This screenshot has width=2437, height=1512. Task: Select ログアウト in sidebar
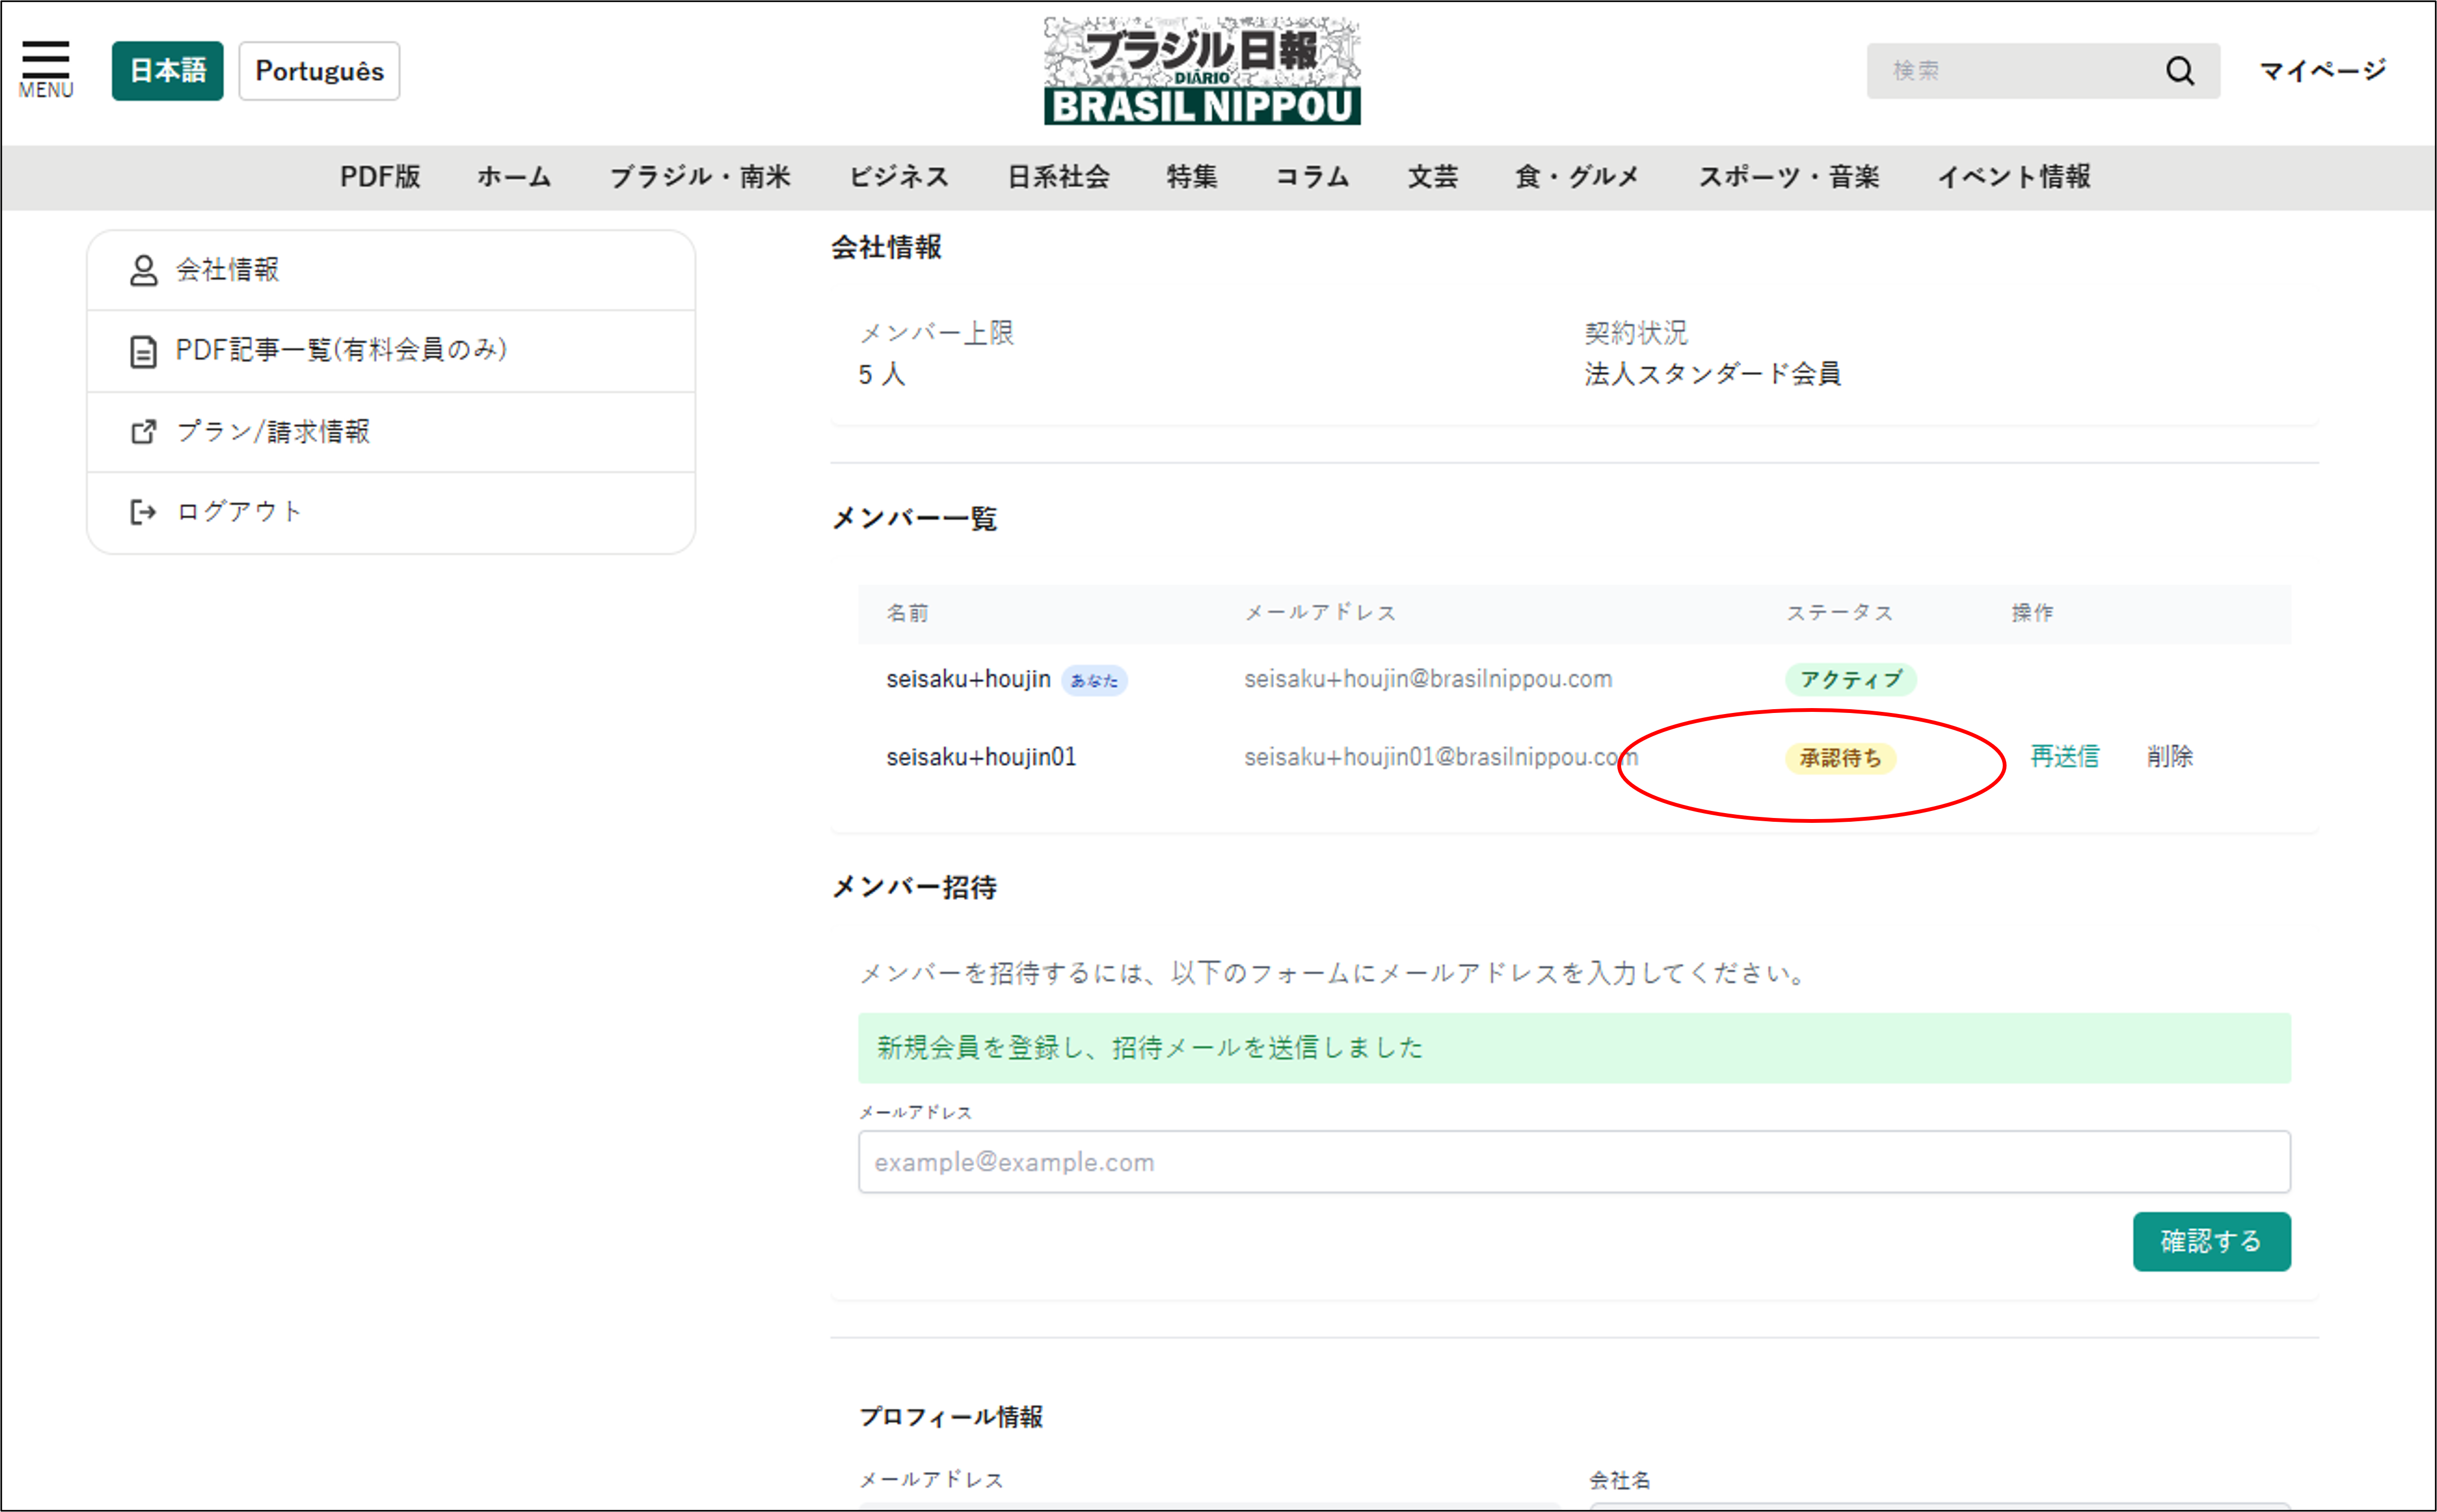pos(391,512)
